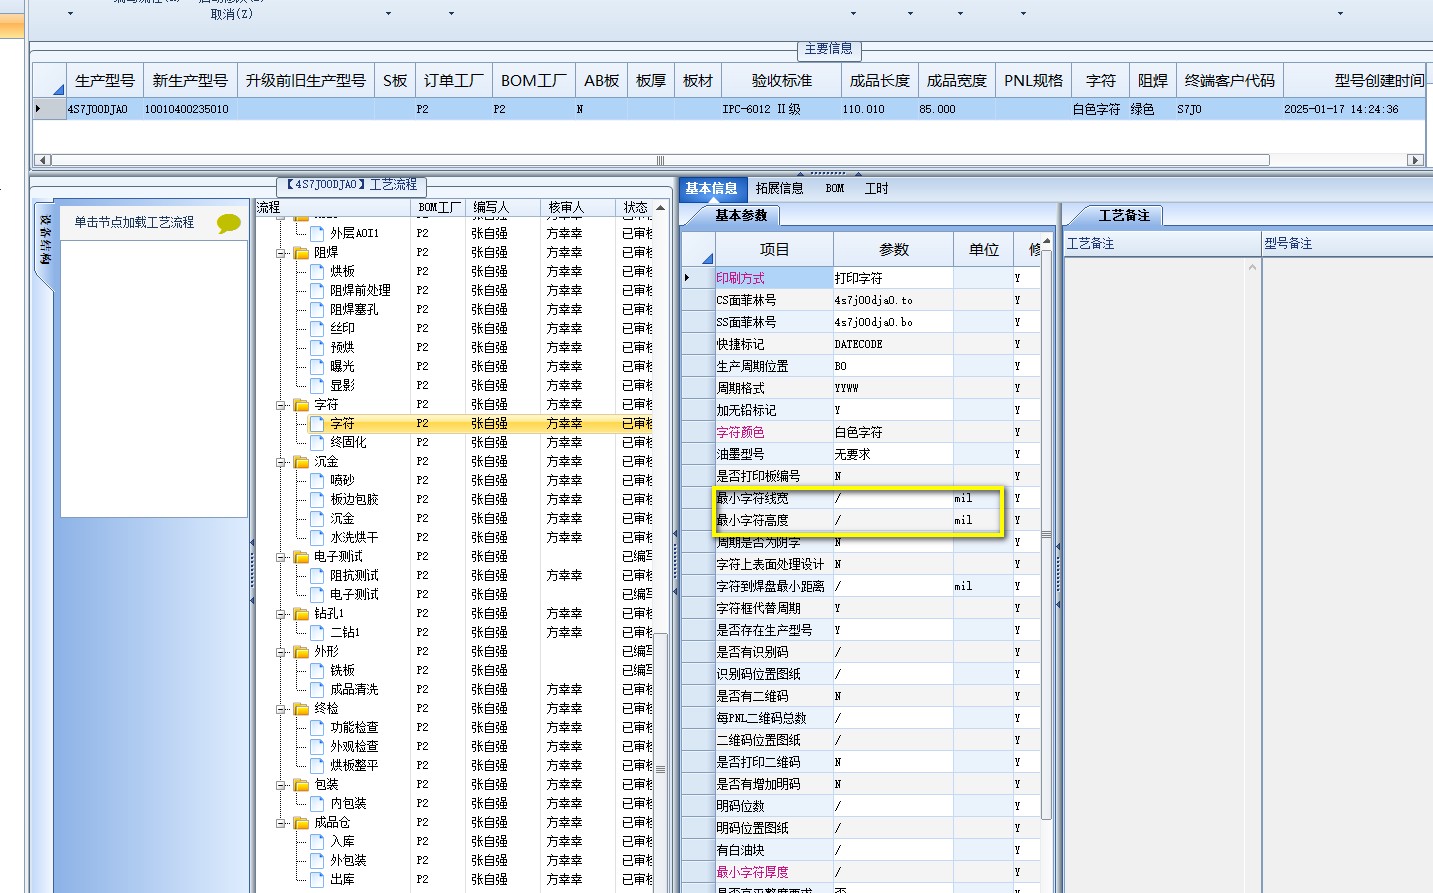The height and width of the screenshot is (893, 1433).
Task: Click the 沉金 folder icon
Action: tap(301, 462)
